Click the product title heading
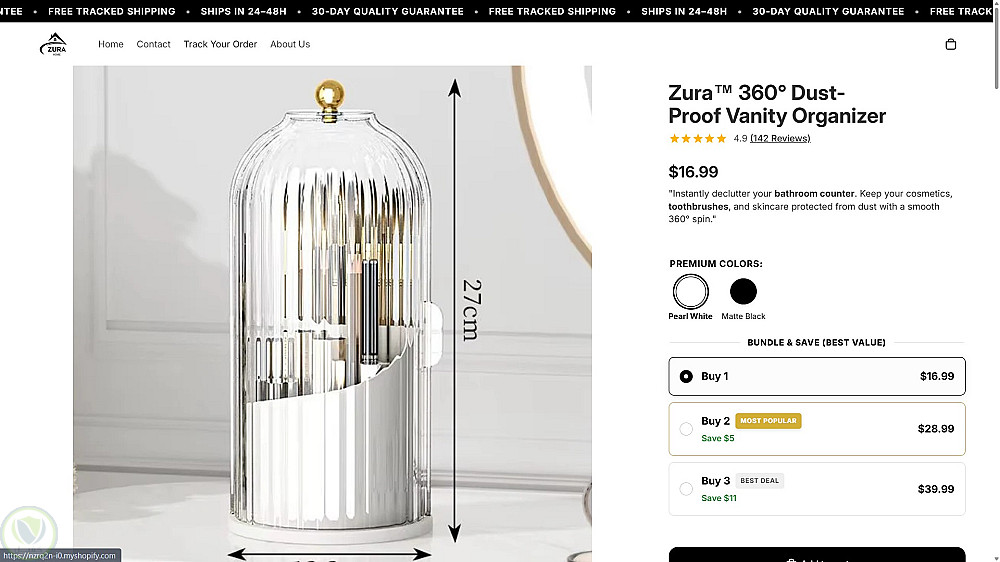1000x562 pixels. click(x=776, y=105)
